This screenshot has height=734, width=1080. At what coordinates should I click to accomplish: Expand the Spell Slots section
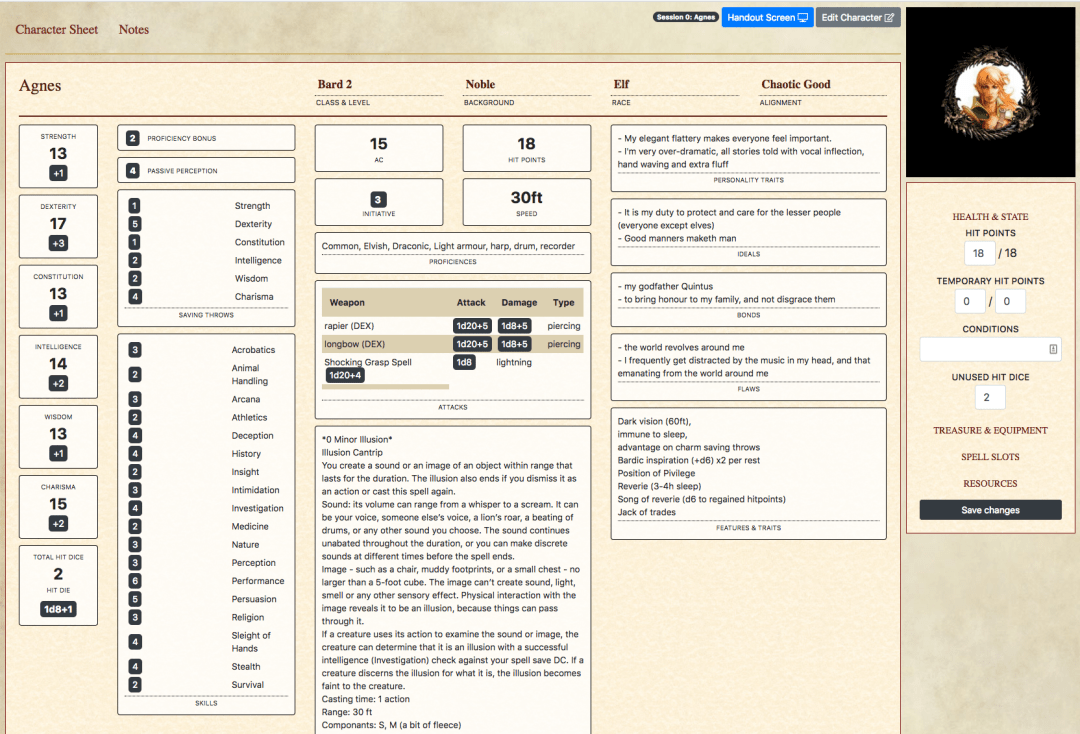(990, 457)
